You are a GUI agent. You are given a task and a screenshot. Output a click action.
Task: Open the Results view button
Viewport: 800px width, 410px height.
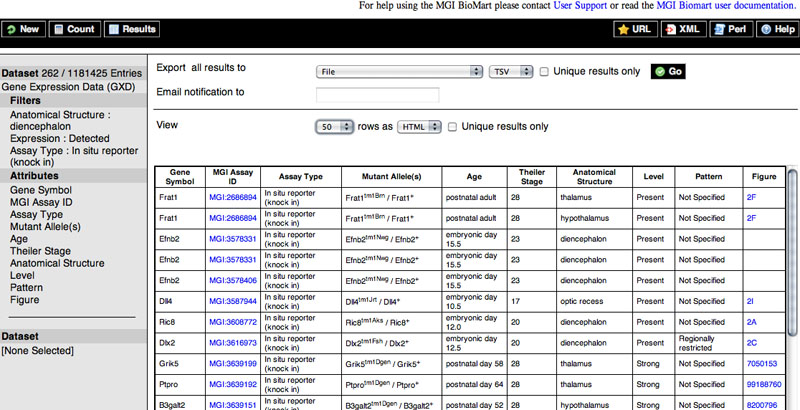point(132,29)
